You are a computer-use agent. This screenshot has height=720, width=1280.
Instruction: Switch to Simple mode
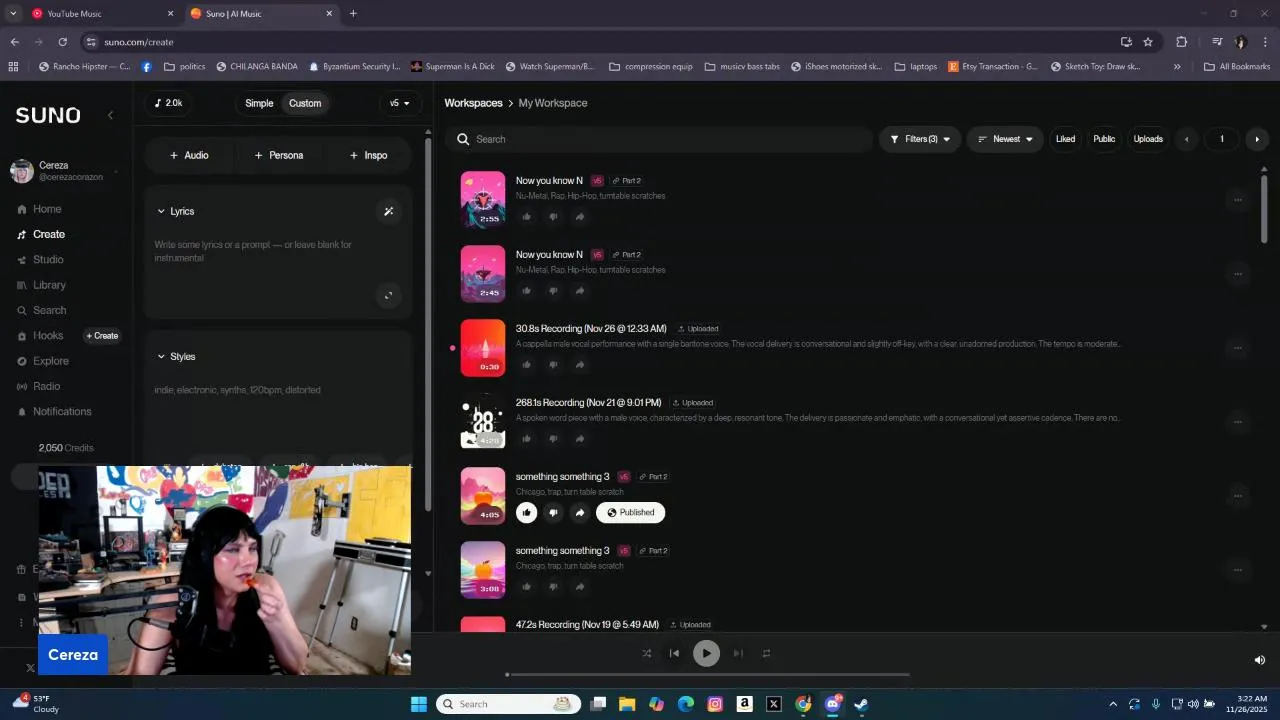pyautogui.click(x=259, y=103)
